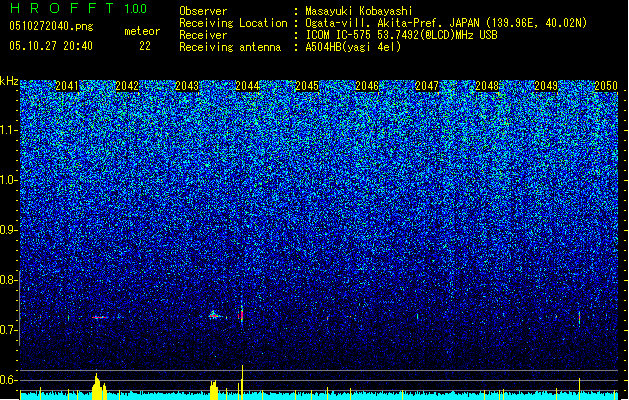Image resolution: width=629 pixels, height=400 pixels.
Task: Select the Ogata-vill. Akita-Pref. JAPAN location text
Action: click(x=446, y=23)
